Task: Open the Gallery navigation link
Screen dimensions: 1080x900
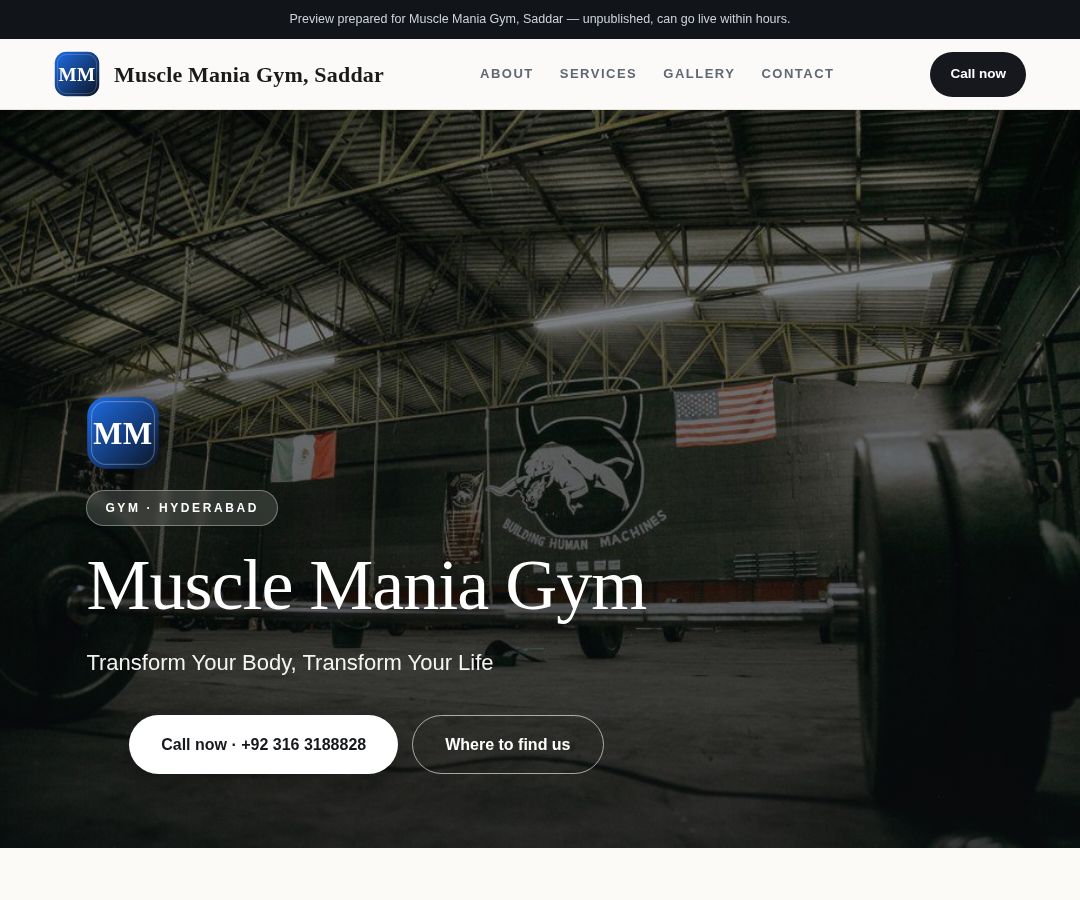Action: [698, 74]
